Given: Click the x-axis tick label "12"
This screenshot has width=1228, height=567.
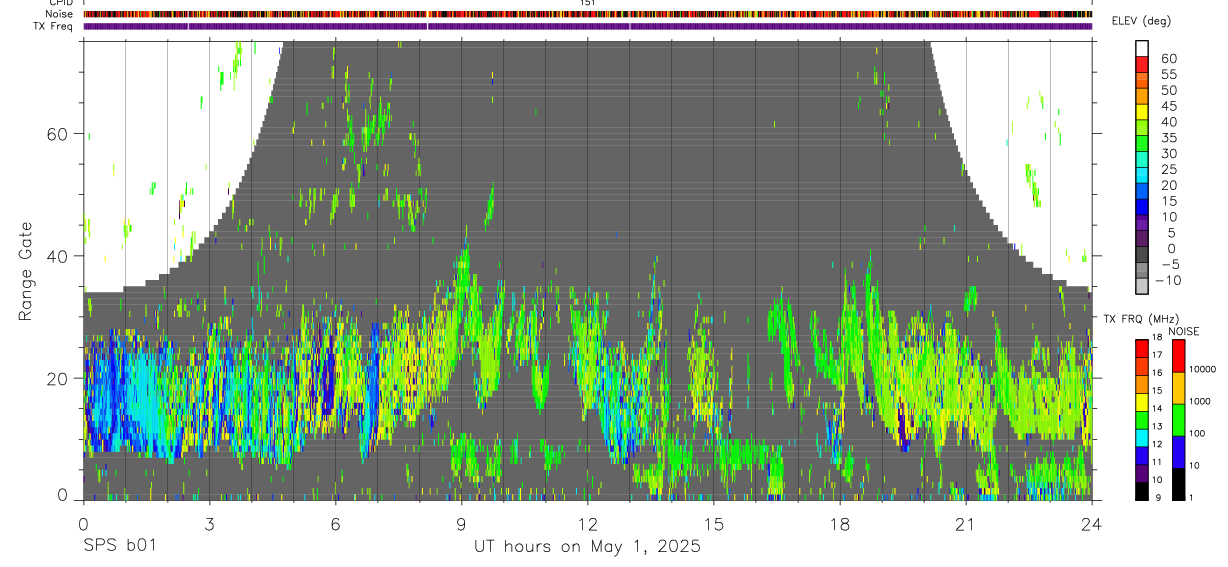Looking at the screenshot, I should point(587,524).
